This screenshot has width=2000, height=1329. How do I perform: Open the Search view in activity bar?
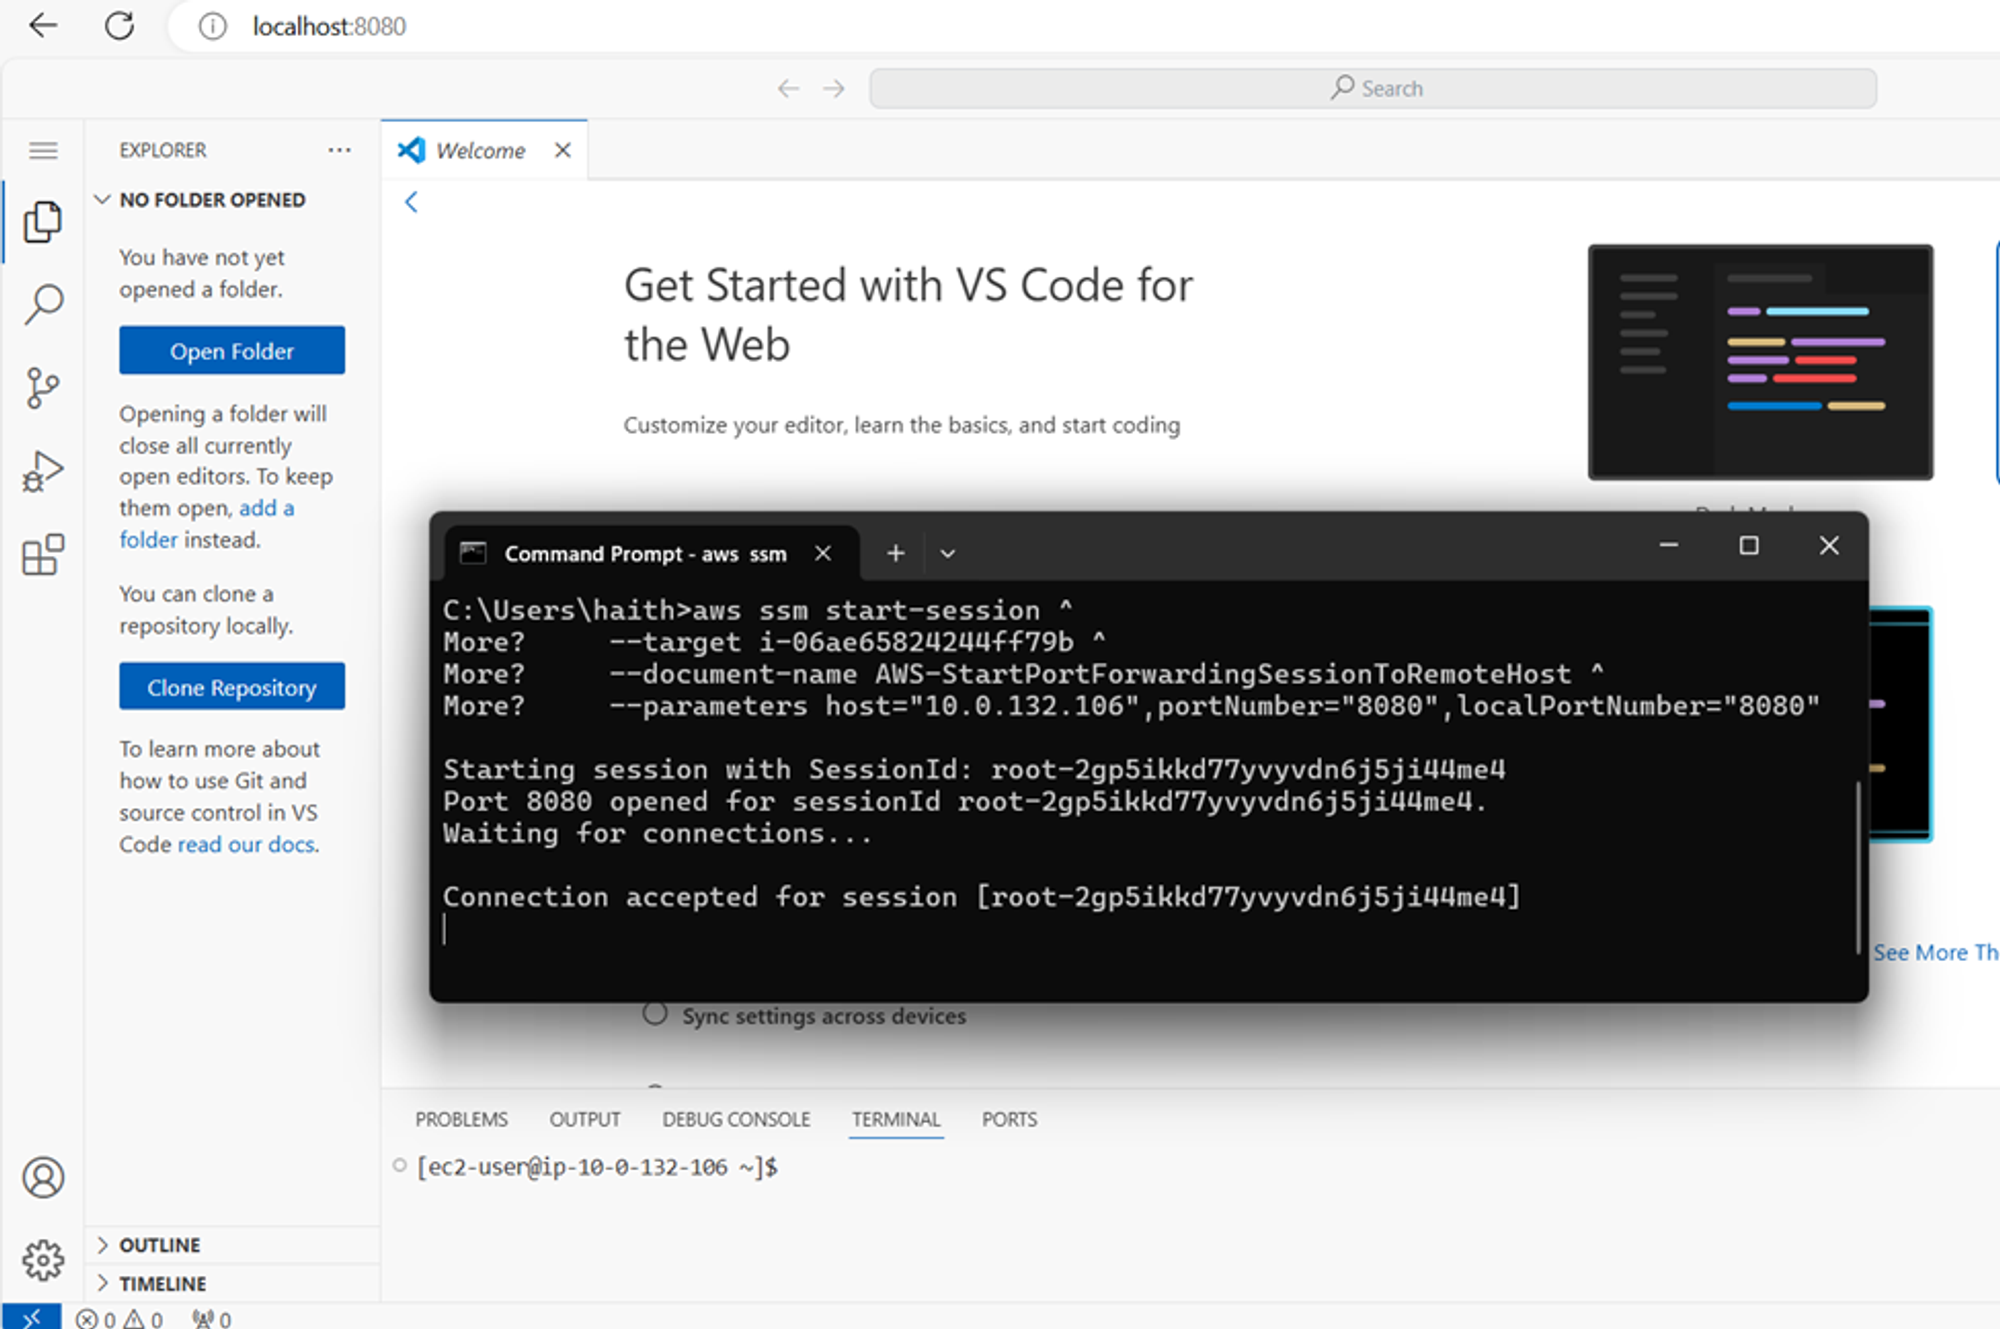pyautogui.click(x=43, y=304)
